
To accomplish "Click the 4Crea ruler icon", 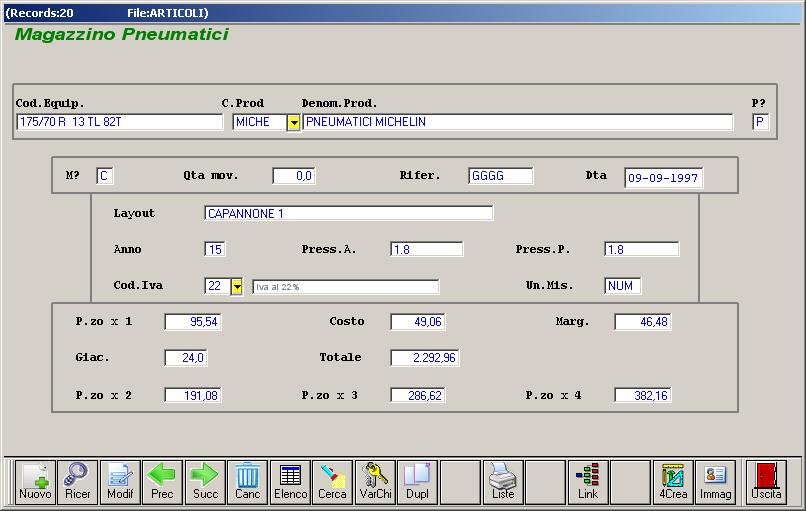I will click(673, 481).
